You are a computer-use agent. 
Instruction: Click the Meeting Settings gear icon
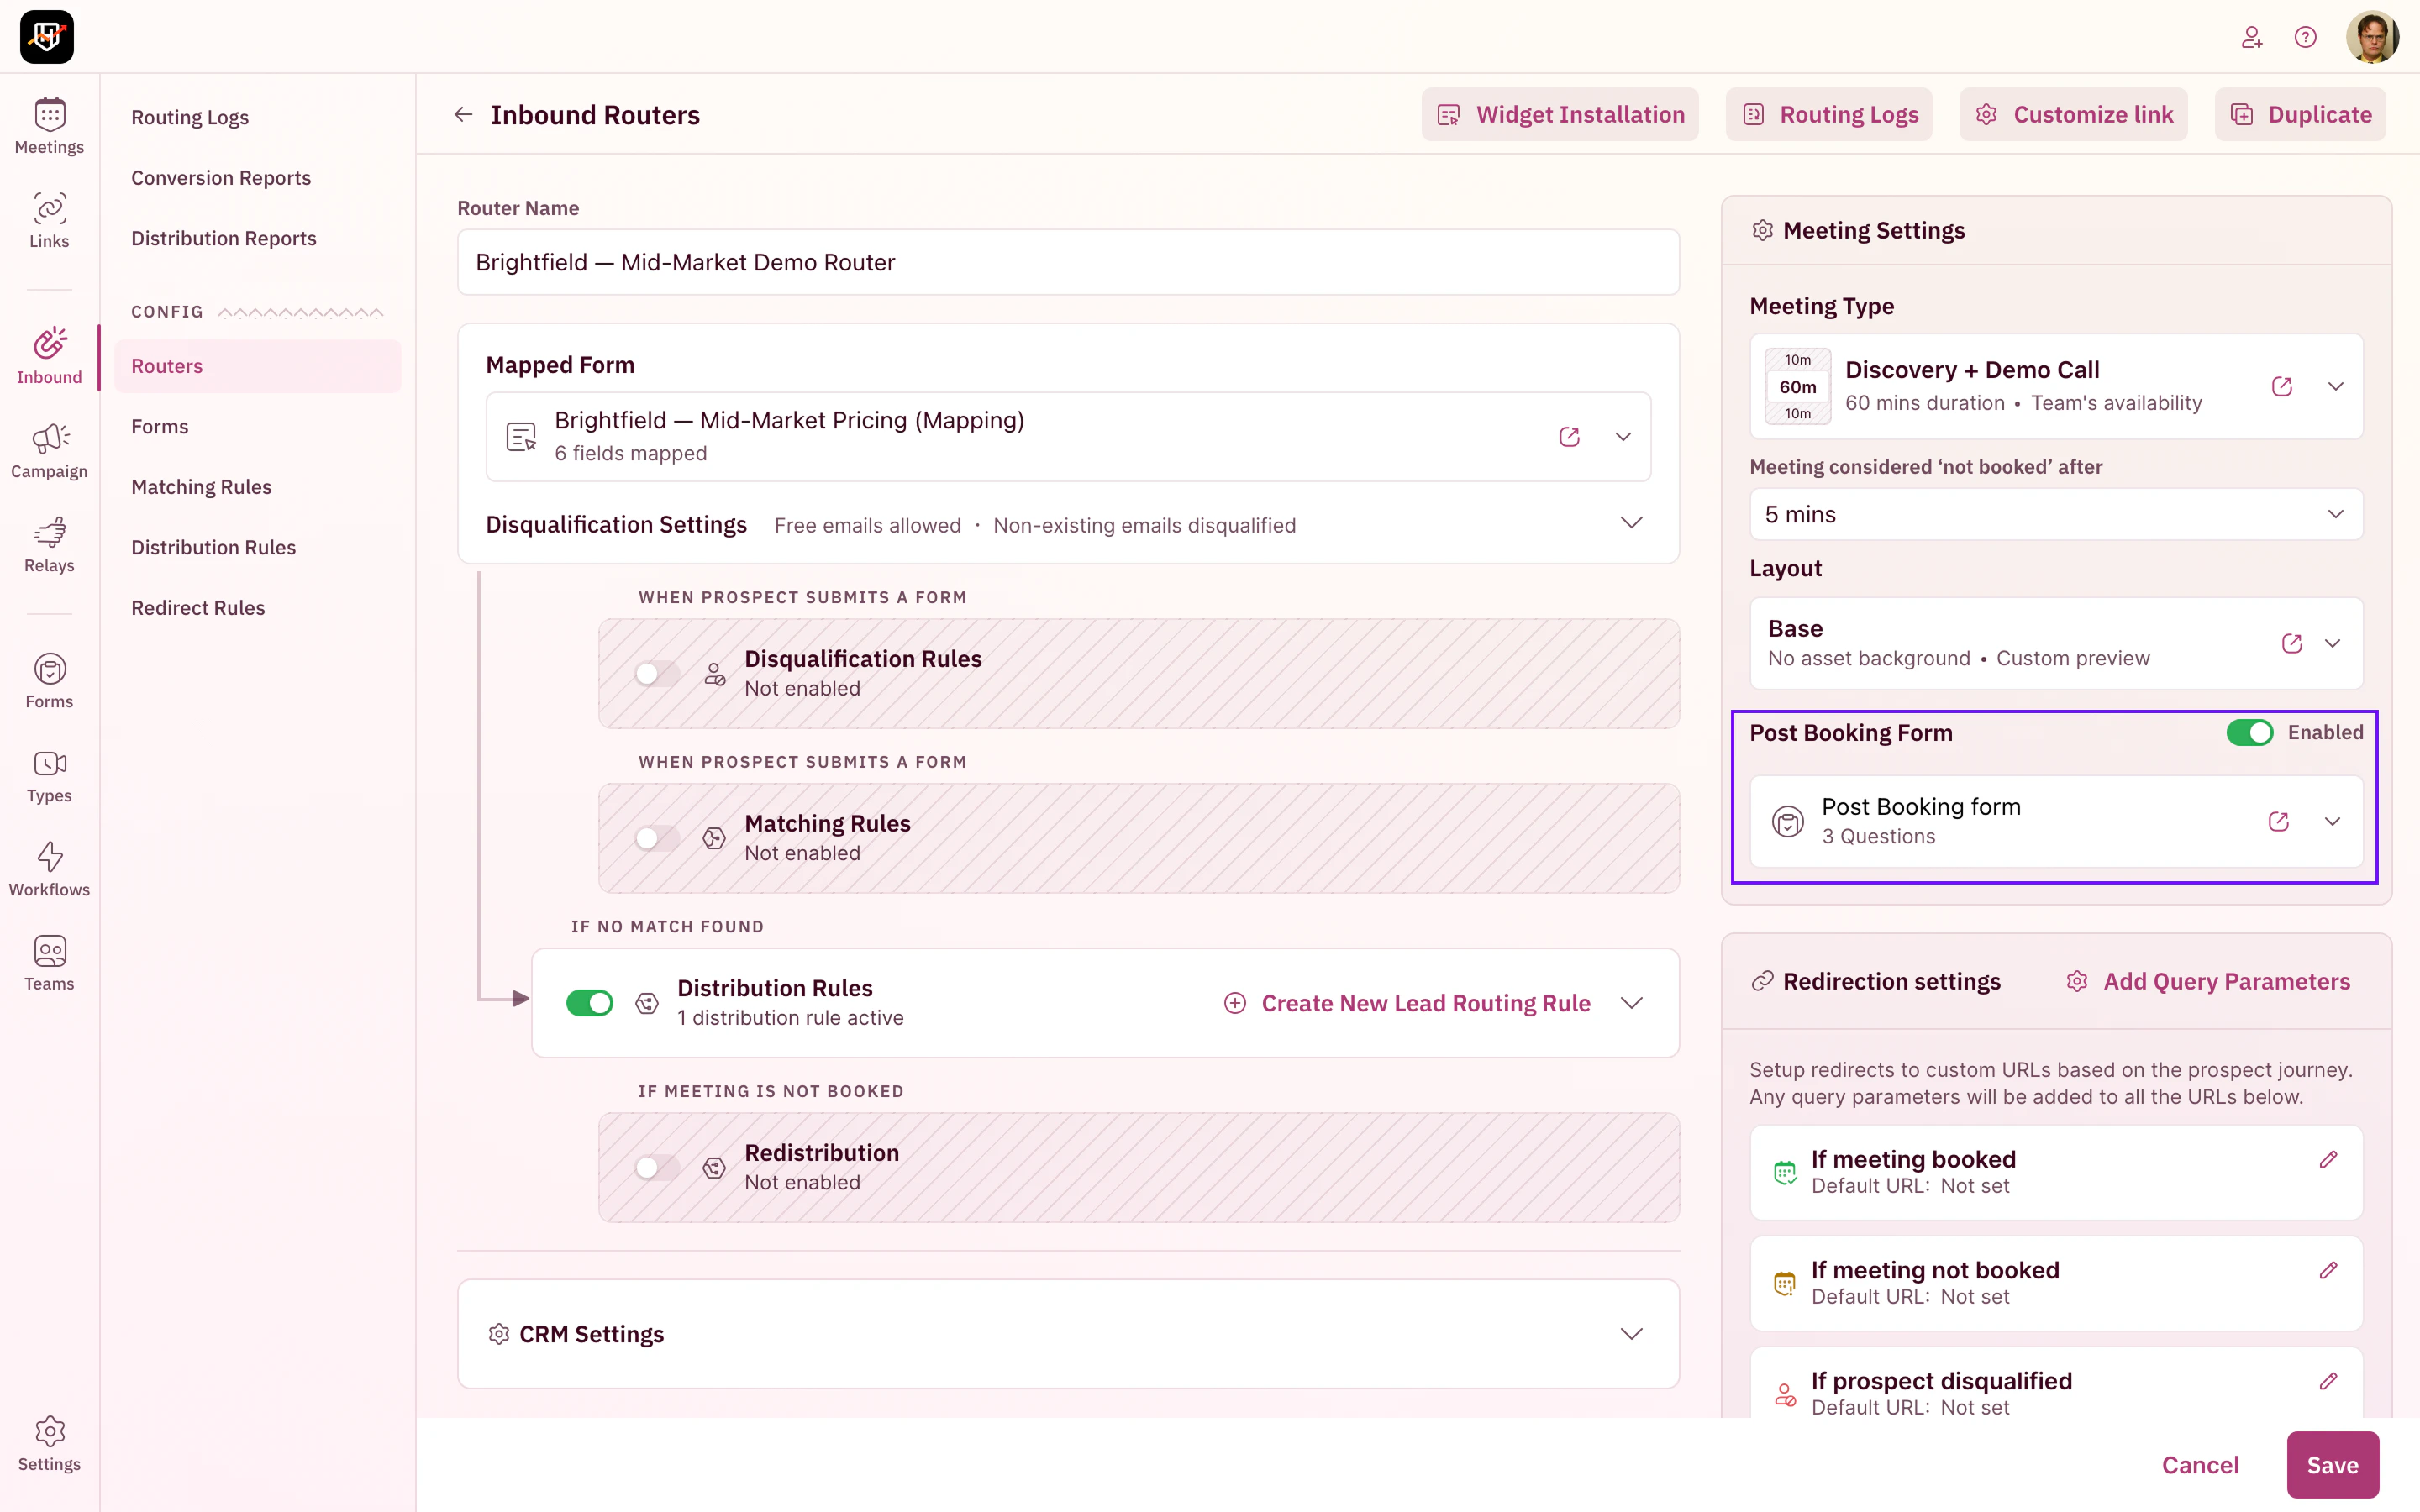[x=1763, y=231]
